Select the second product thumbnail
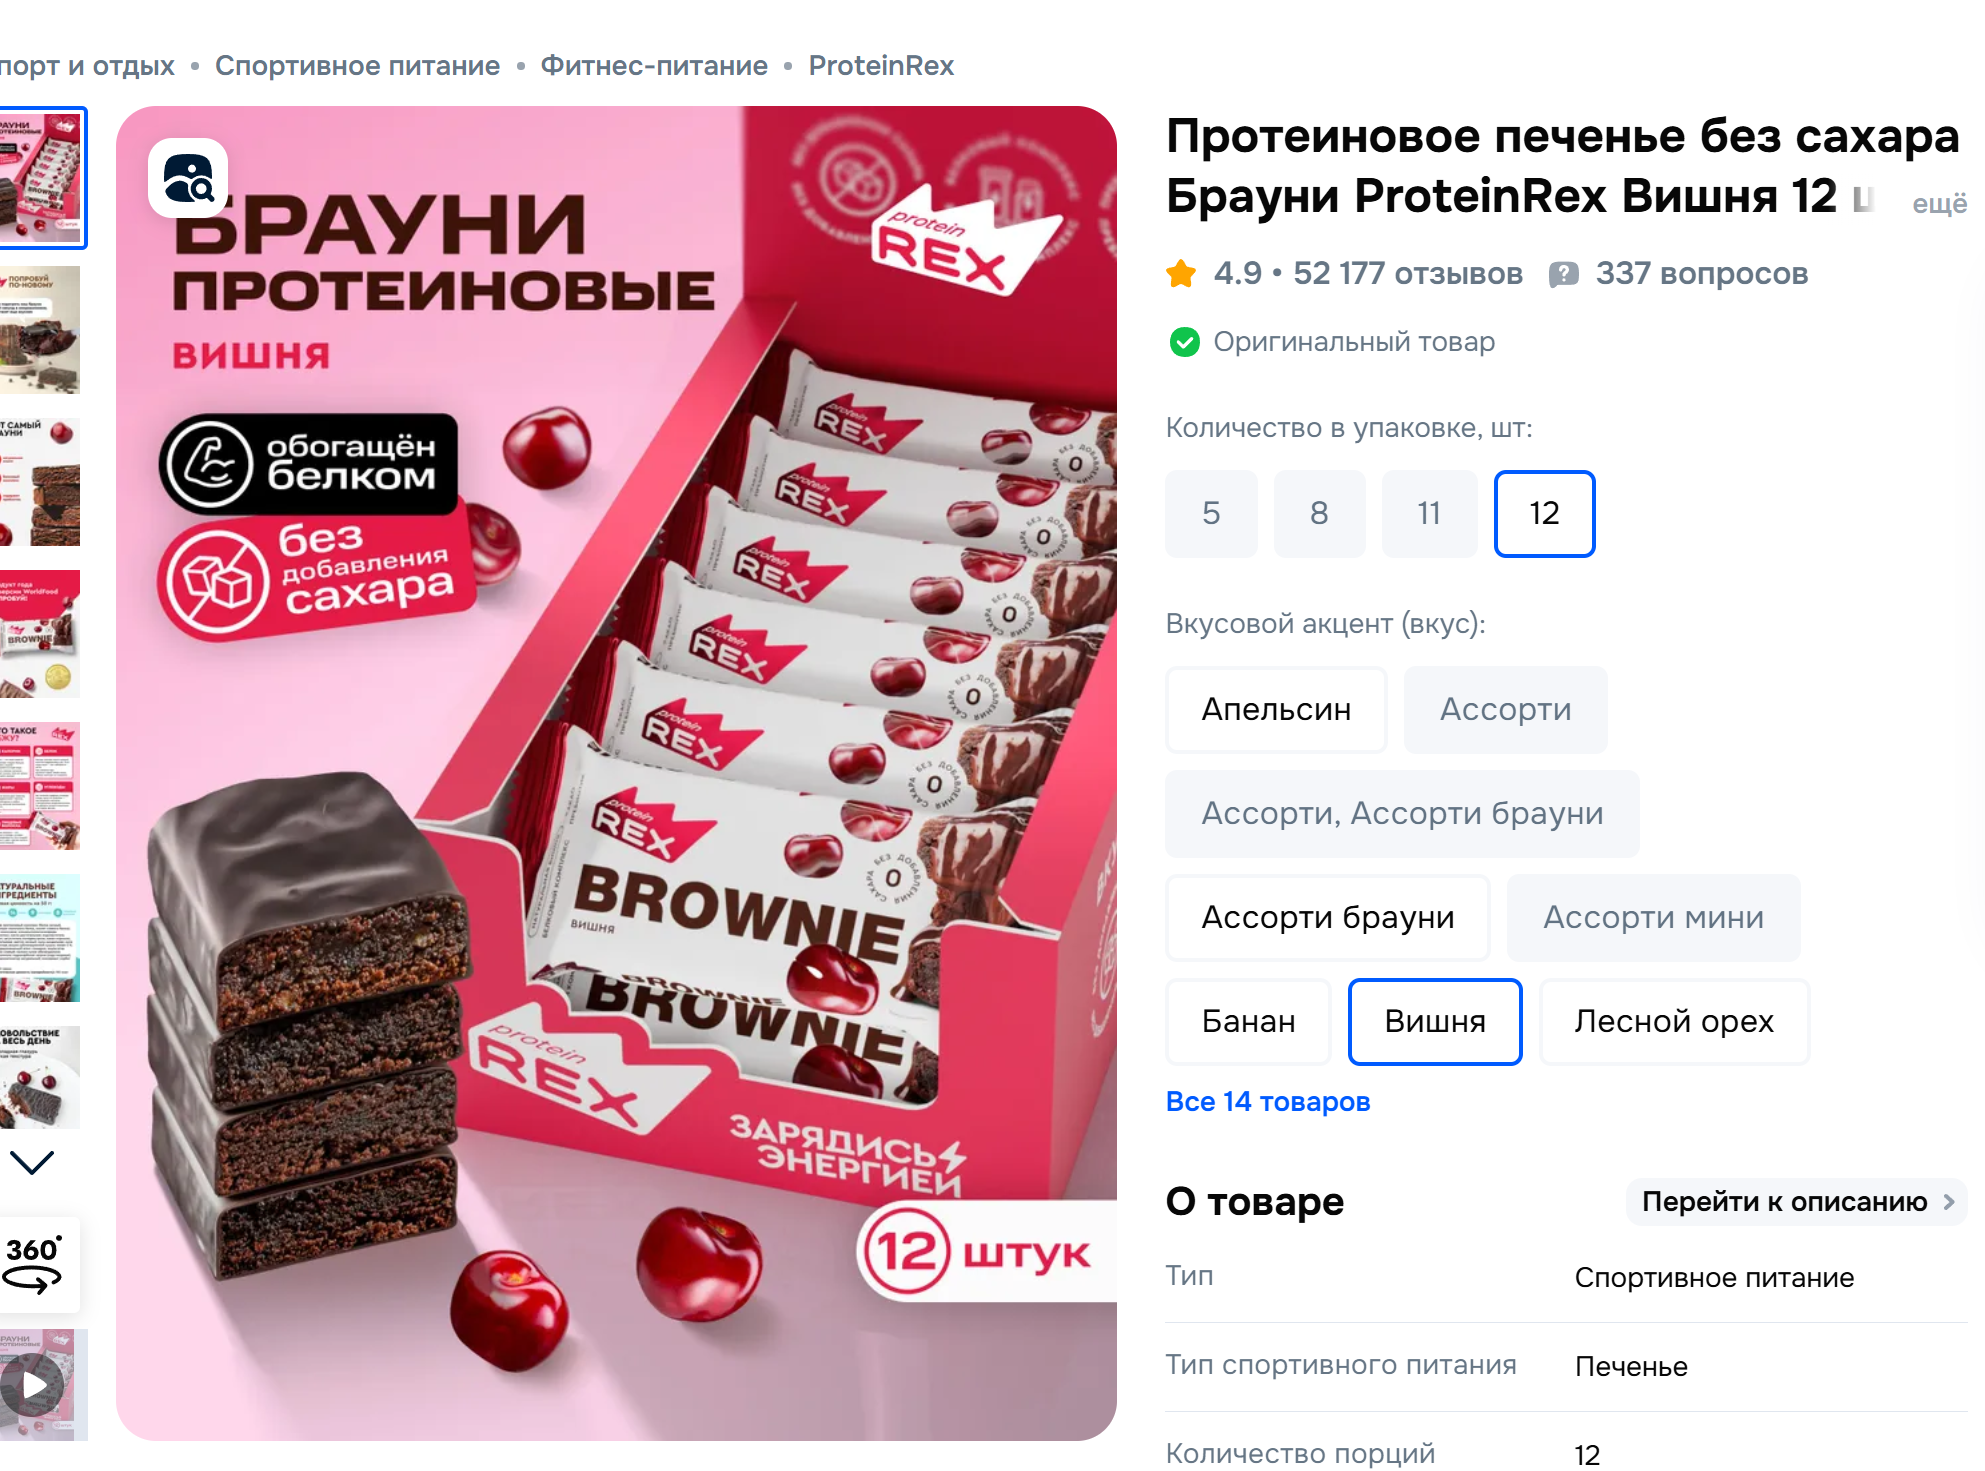 click(40, 330)
